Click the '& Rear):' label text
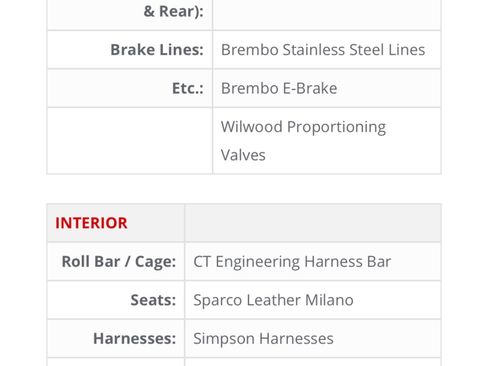Image resolution: width=488 pixels, height=366 pixels. [x=173, y=11]
